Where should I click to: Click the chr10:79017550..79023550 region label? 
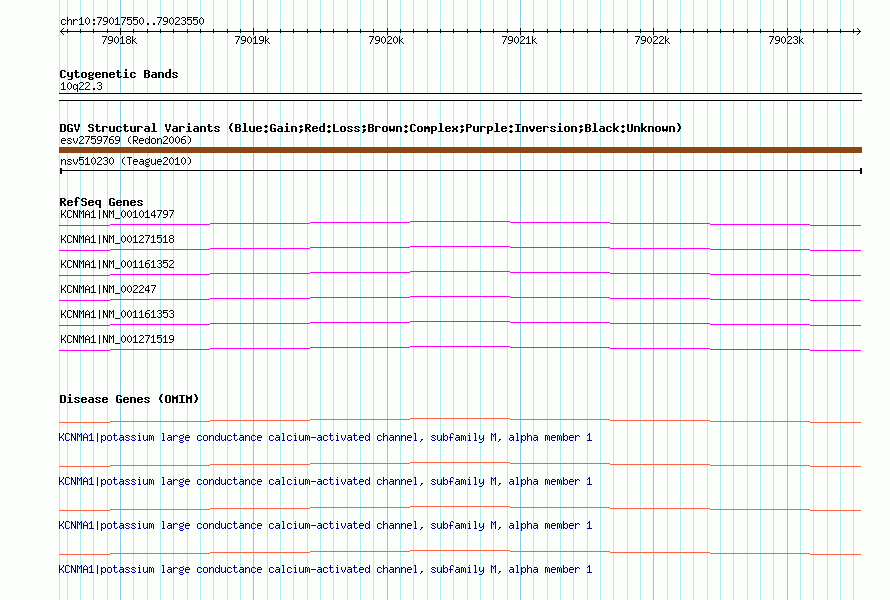(132, 21)
